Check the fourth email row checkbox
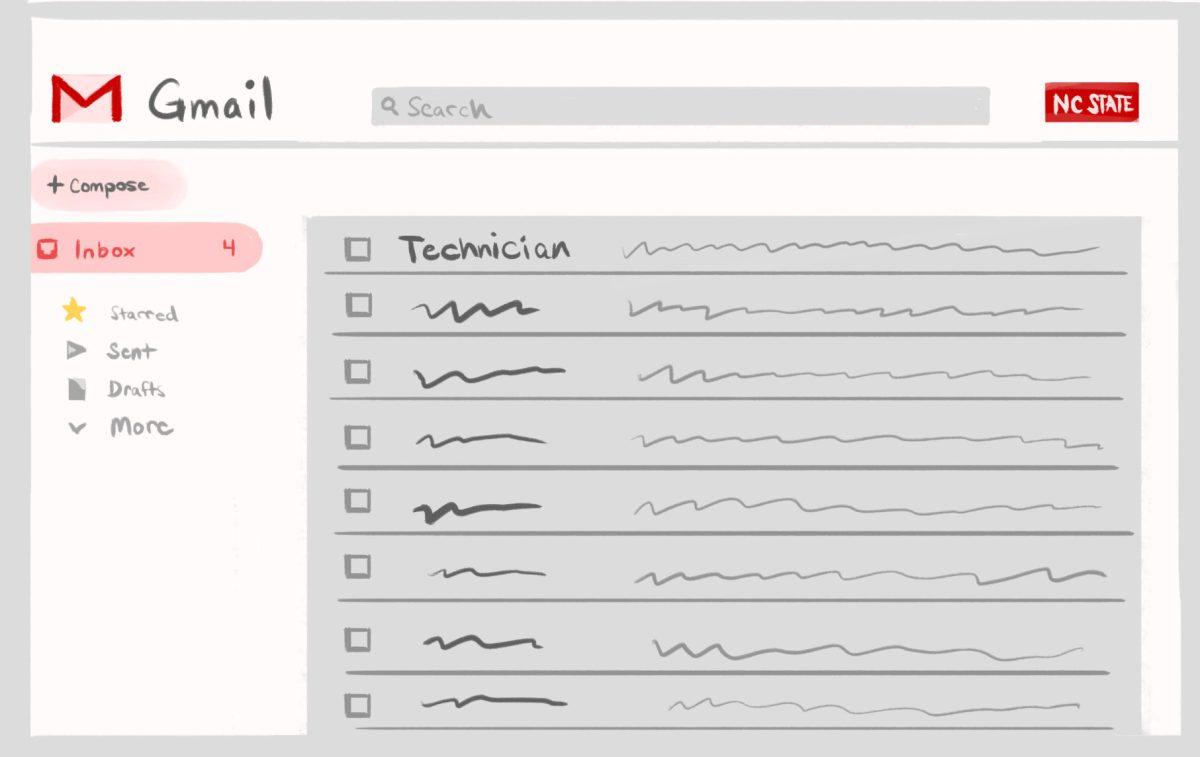1200x757 pixels. click(357, 437)
